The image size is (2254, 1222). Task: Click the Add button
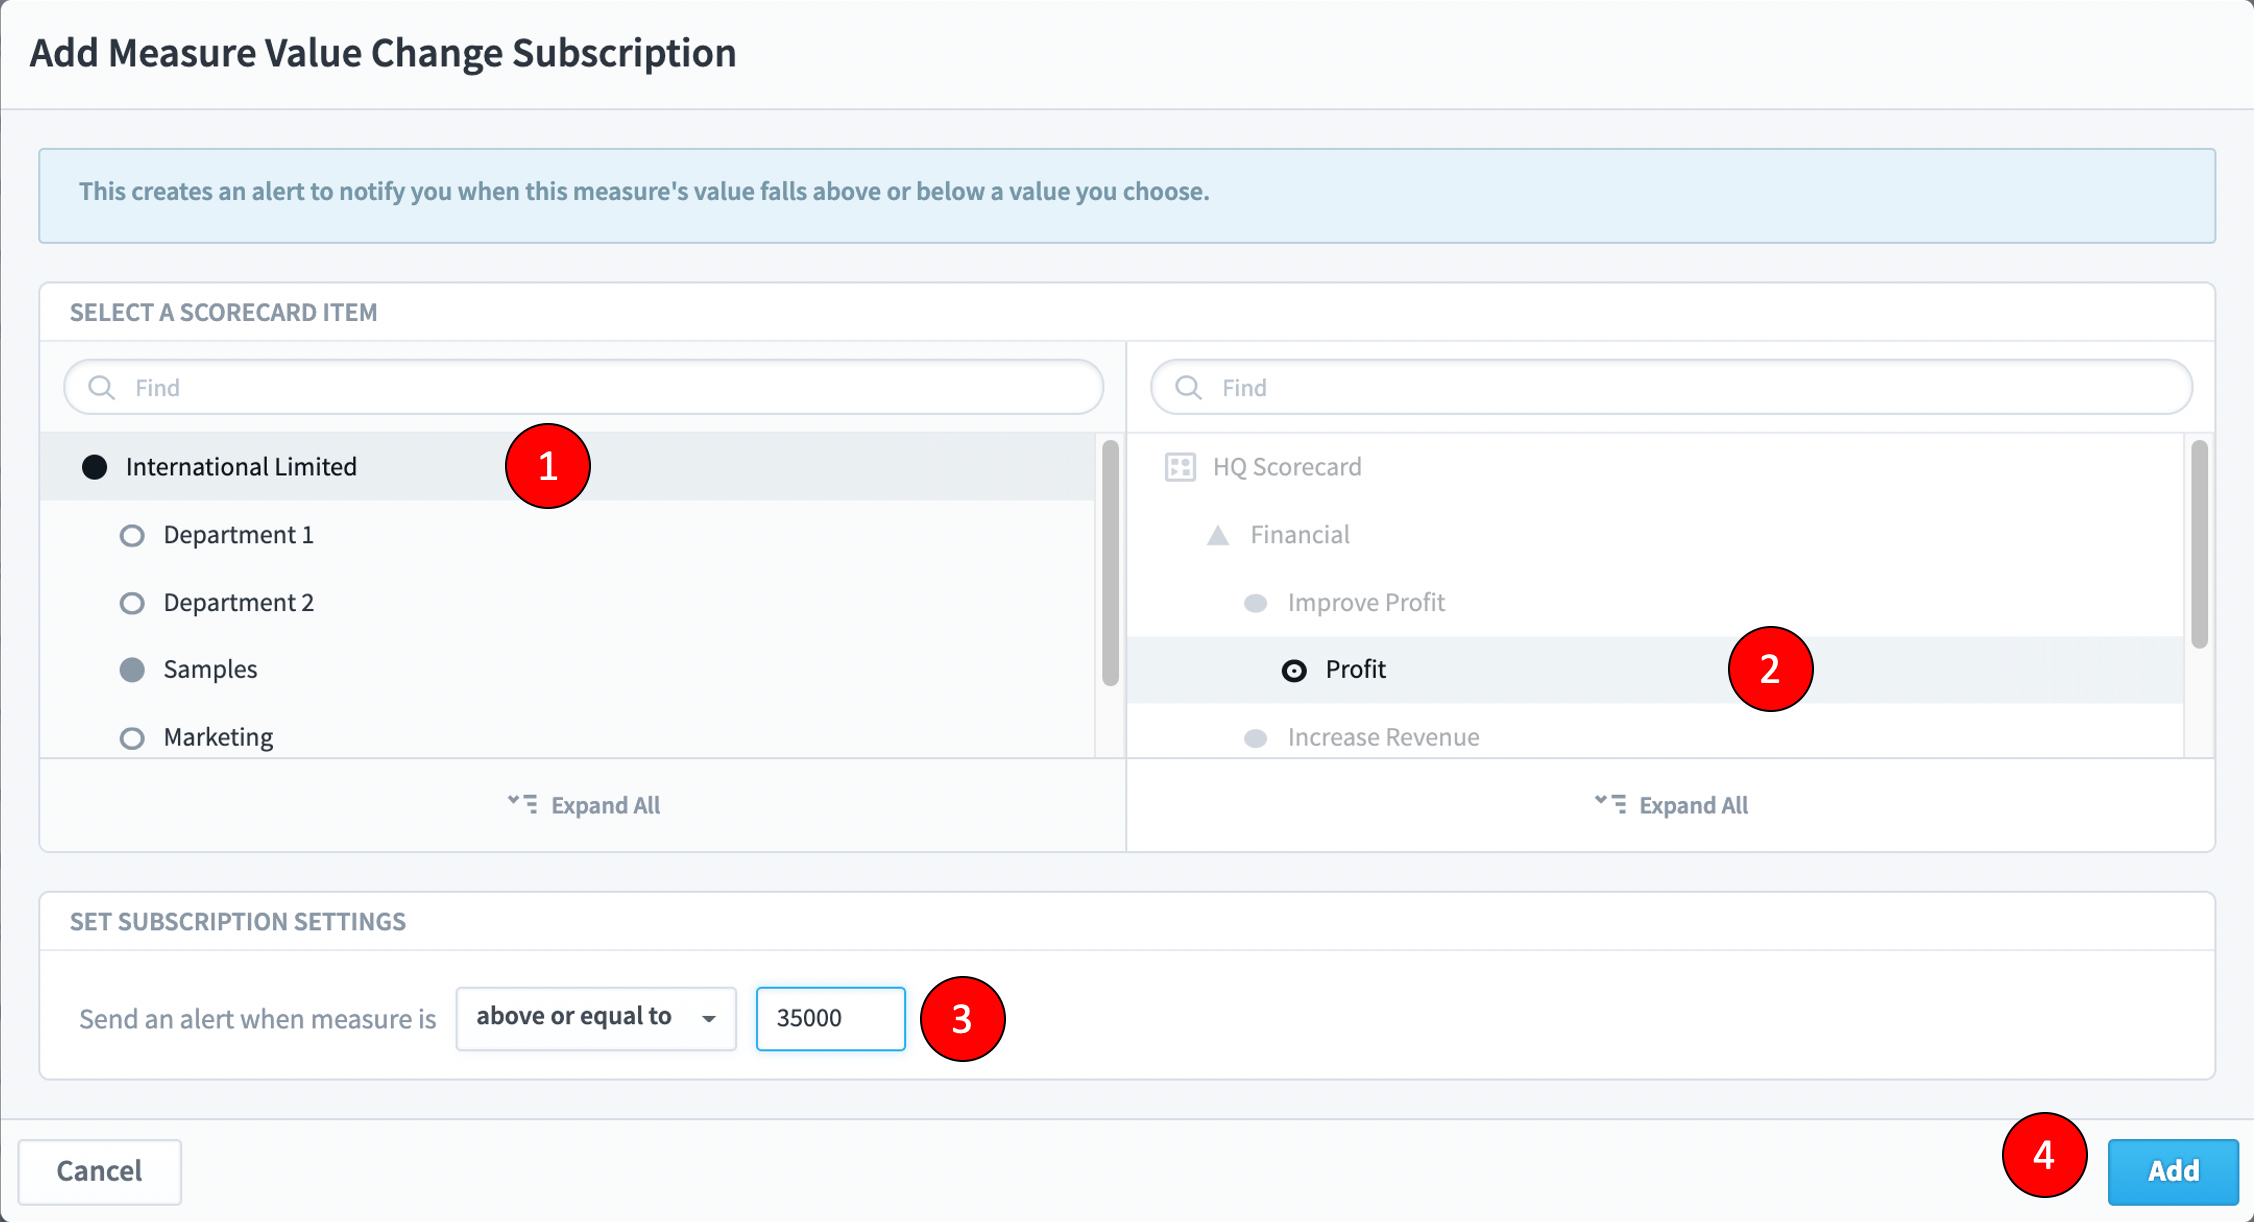2172,1171
